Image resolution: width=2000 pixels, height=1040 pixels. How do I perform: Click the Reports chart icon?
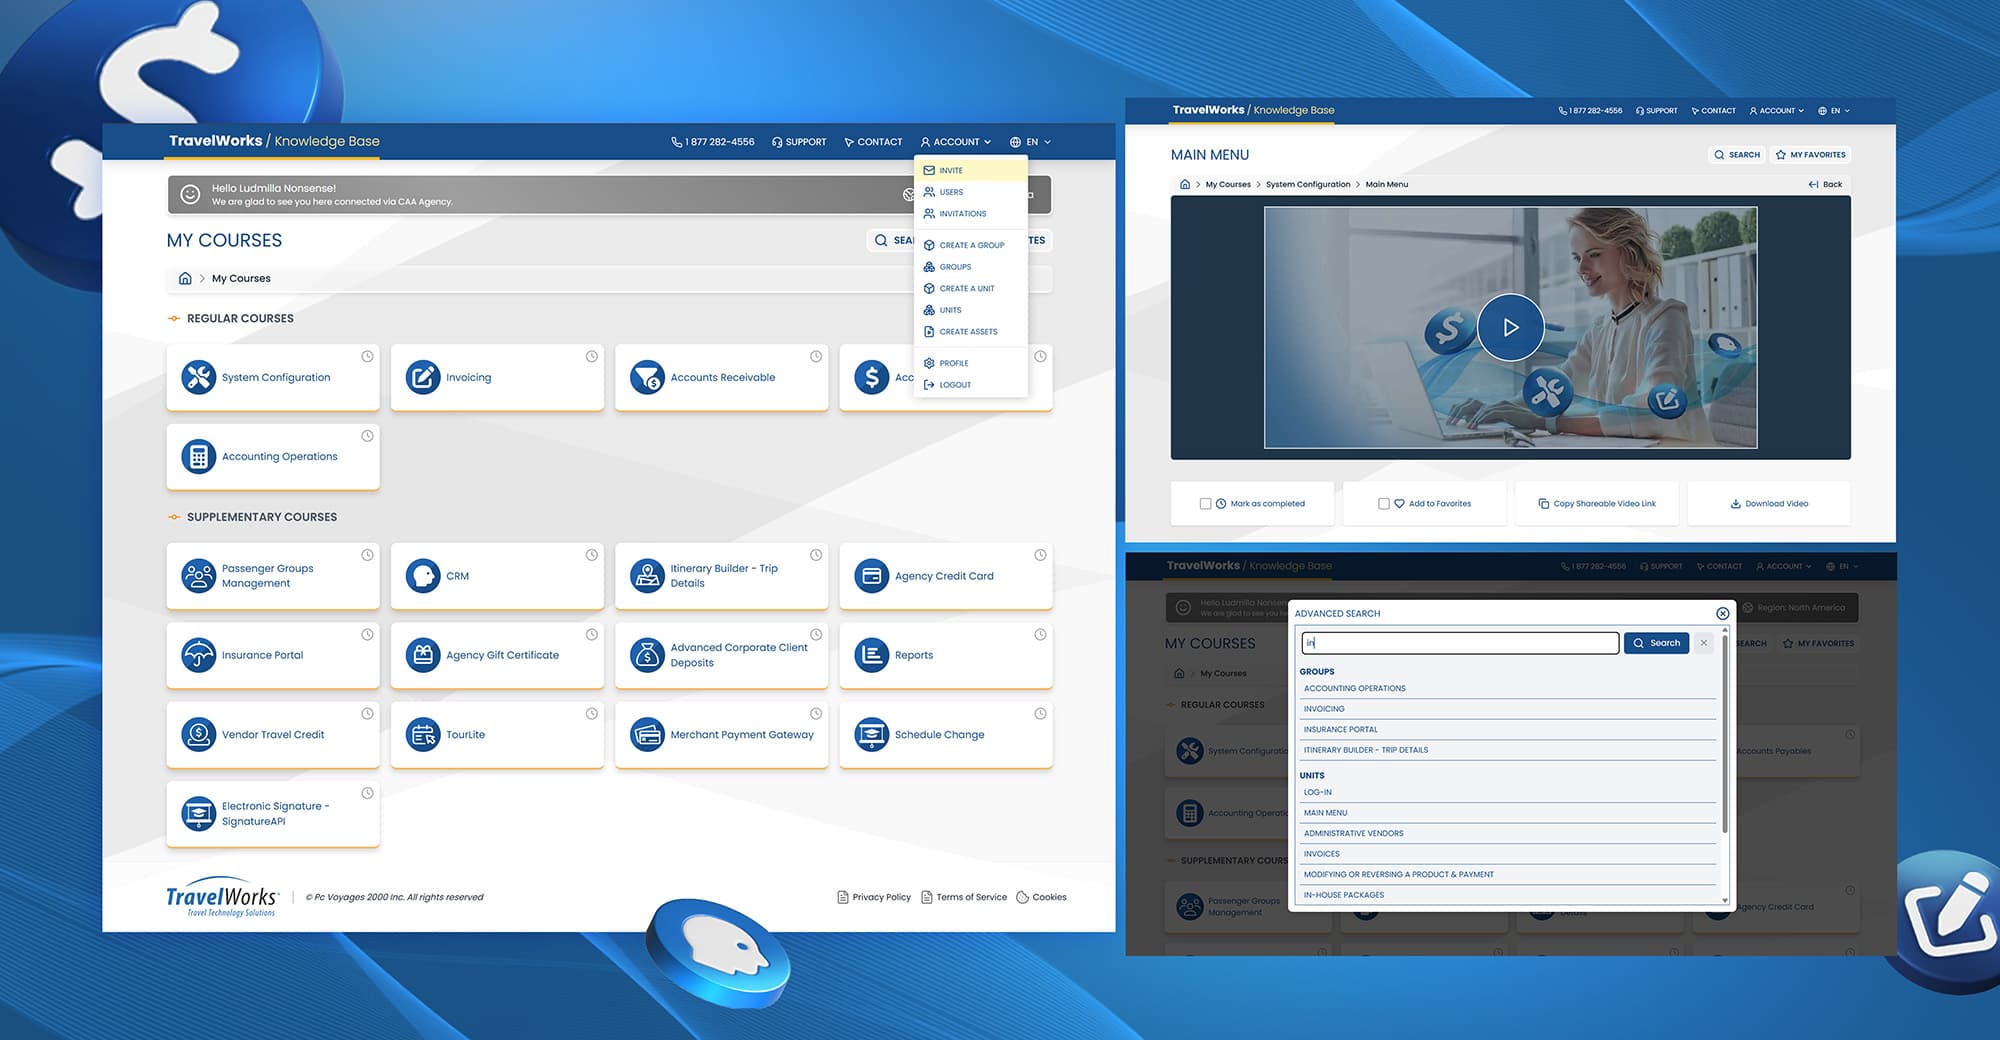tap(872, 655)
